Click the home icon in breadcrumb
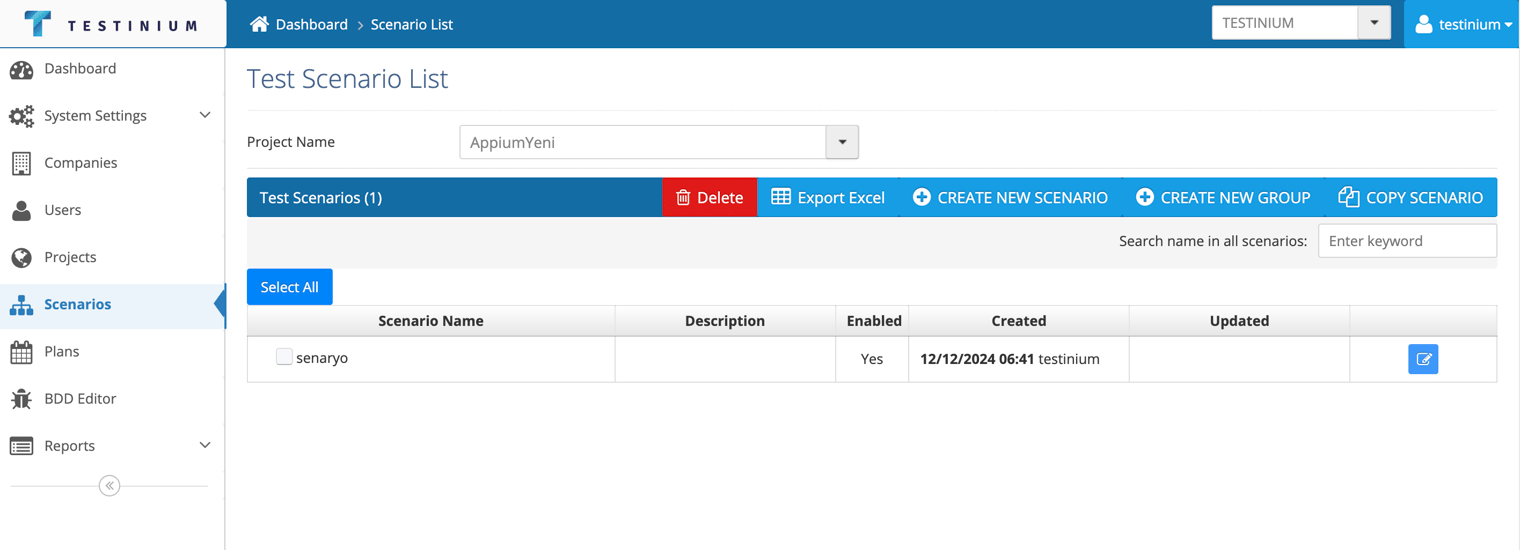Viewport: 1520px width, 550px height. click(259, 24)
